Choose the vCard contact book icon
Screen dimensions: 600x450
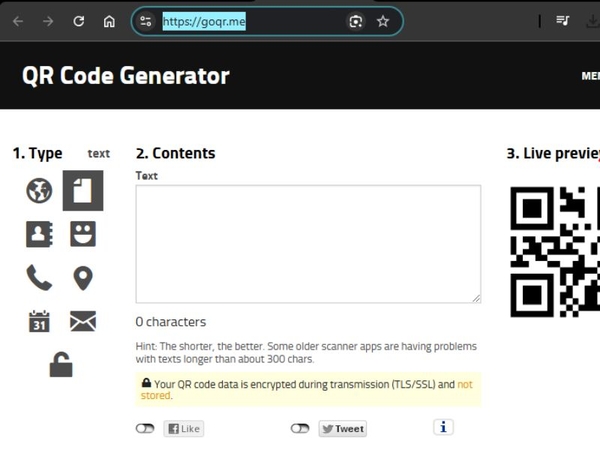coord(39,234)
